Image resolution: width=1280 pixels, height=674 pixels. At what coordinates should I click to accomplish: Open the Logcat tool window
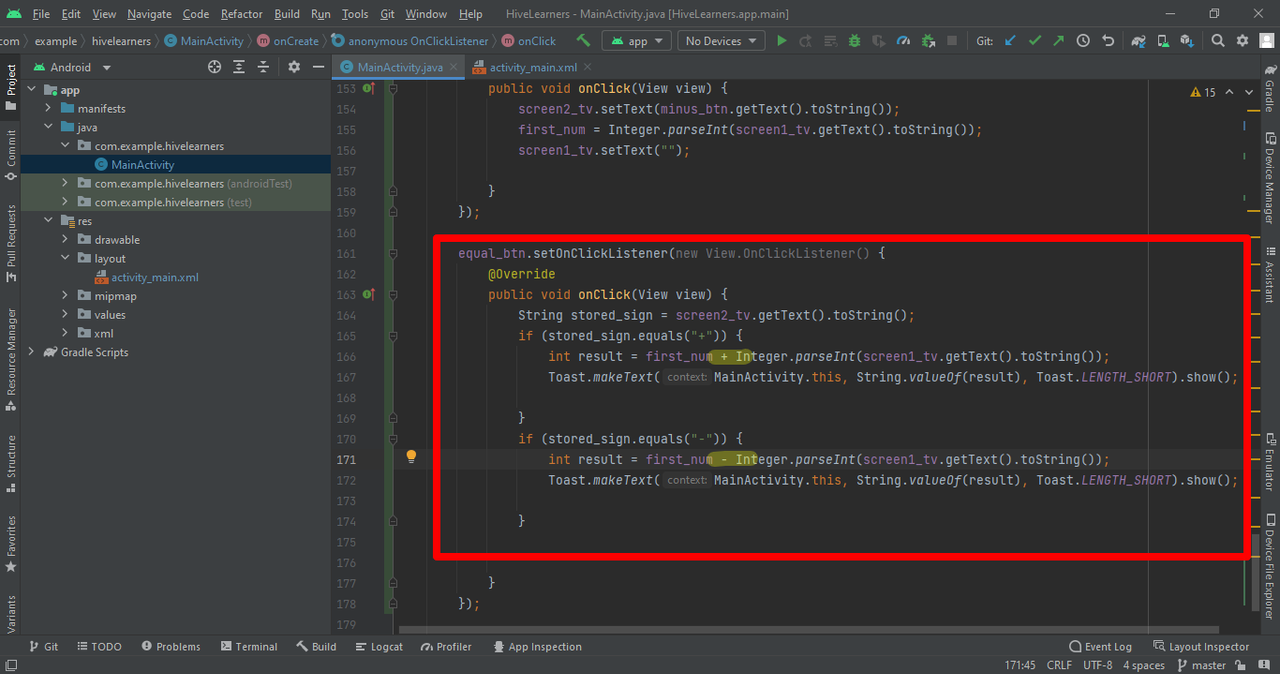(x=378, y=647)
